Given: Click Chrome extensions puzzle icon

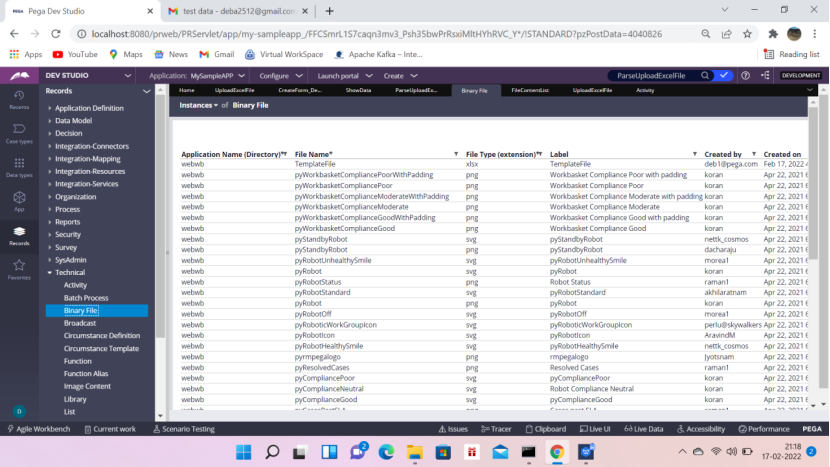Looking at the screenshot, I should click(773, 34).
